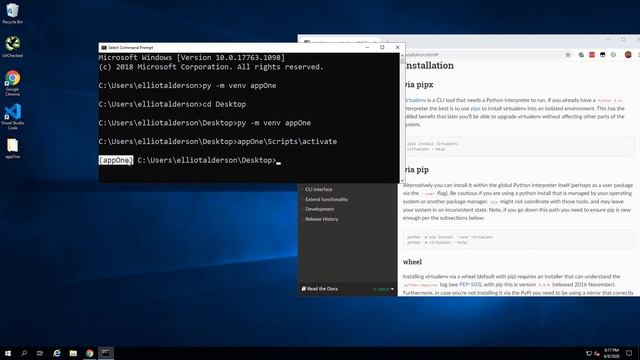
Task: Click the green circular Chrome extension icon
Action: (x=613, y=55)
